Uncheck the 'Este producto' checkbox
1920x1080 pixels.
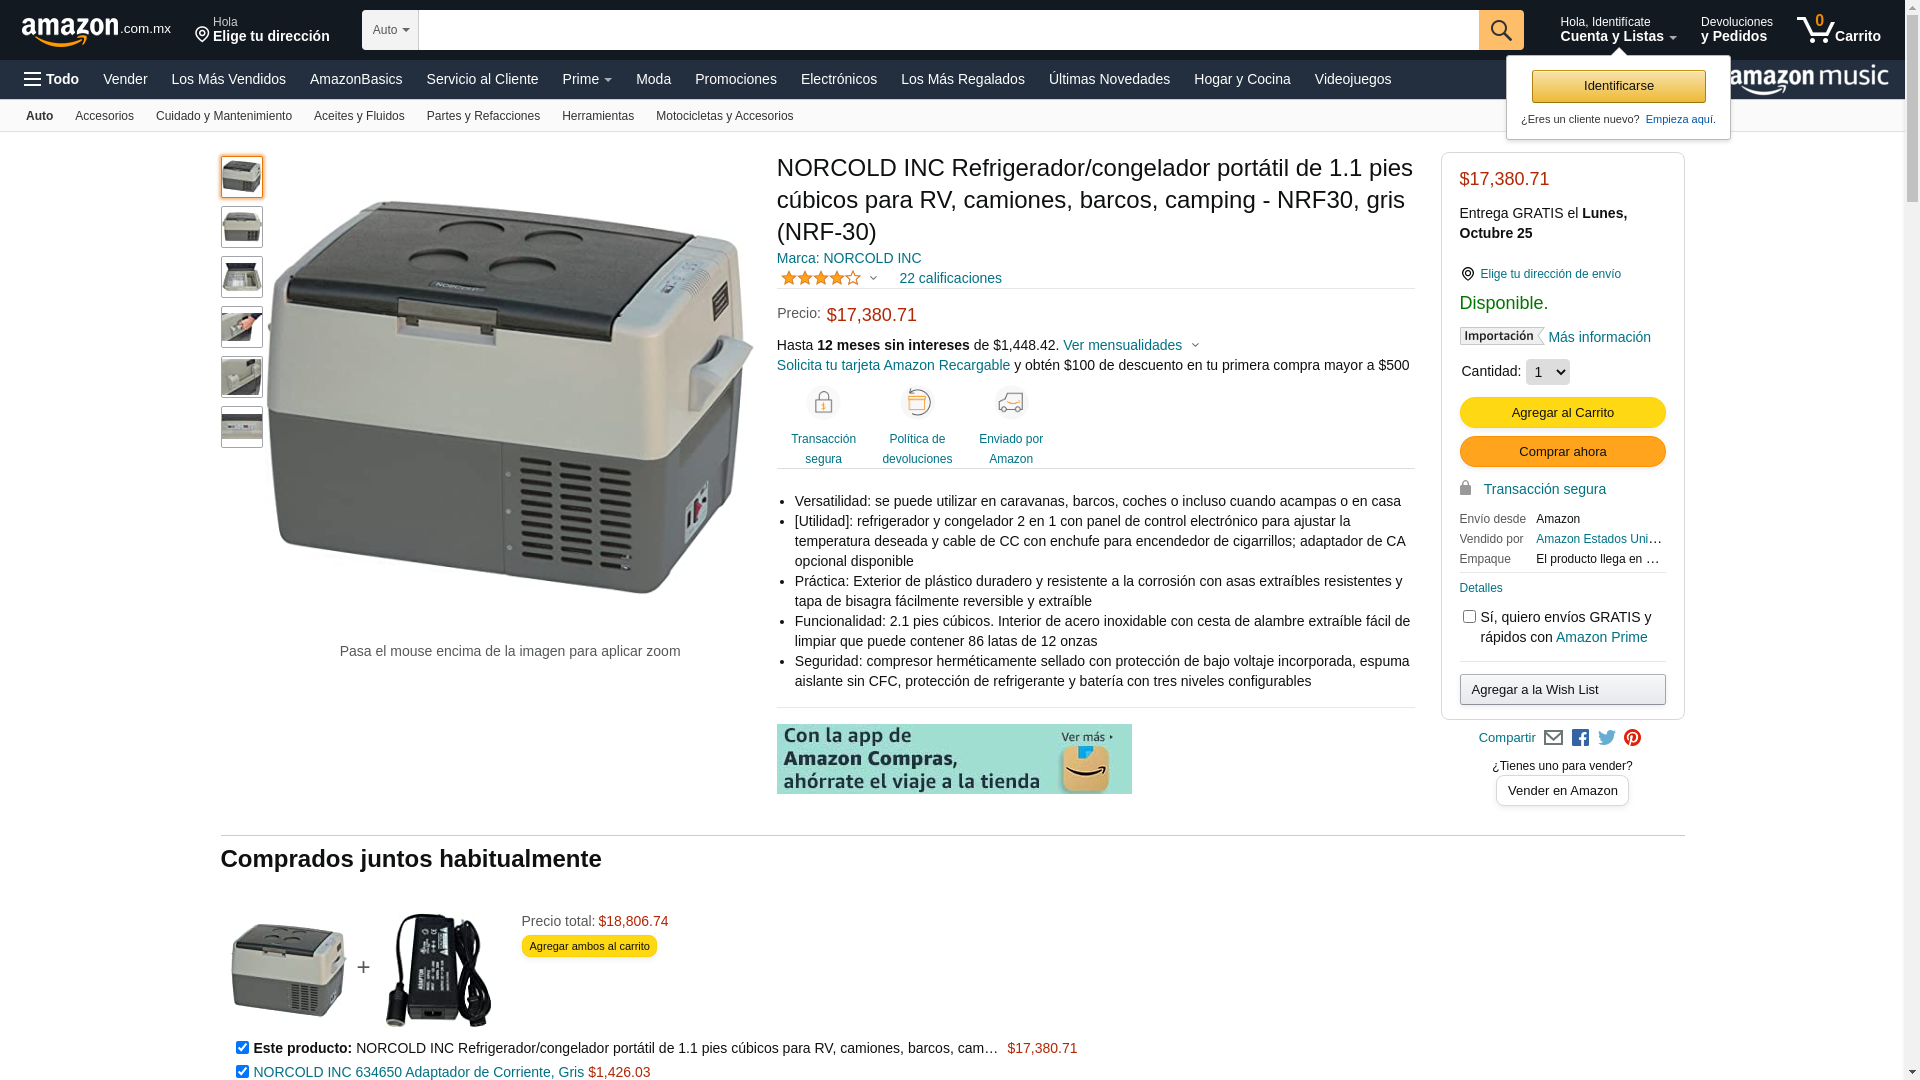(242, 1047)
